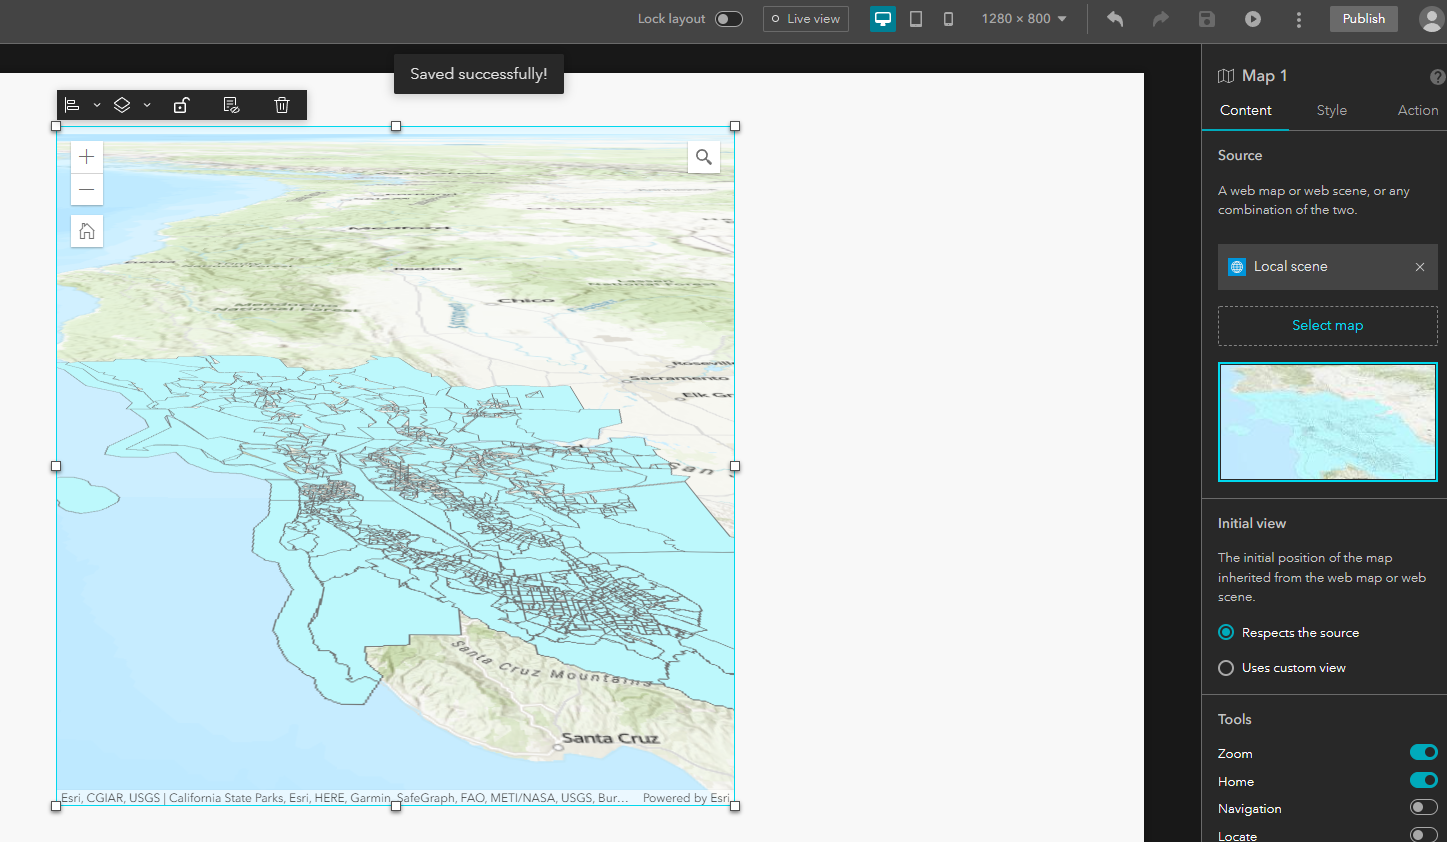Open the map search magnifier tool

[703, 157]
